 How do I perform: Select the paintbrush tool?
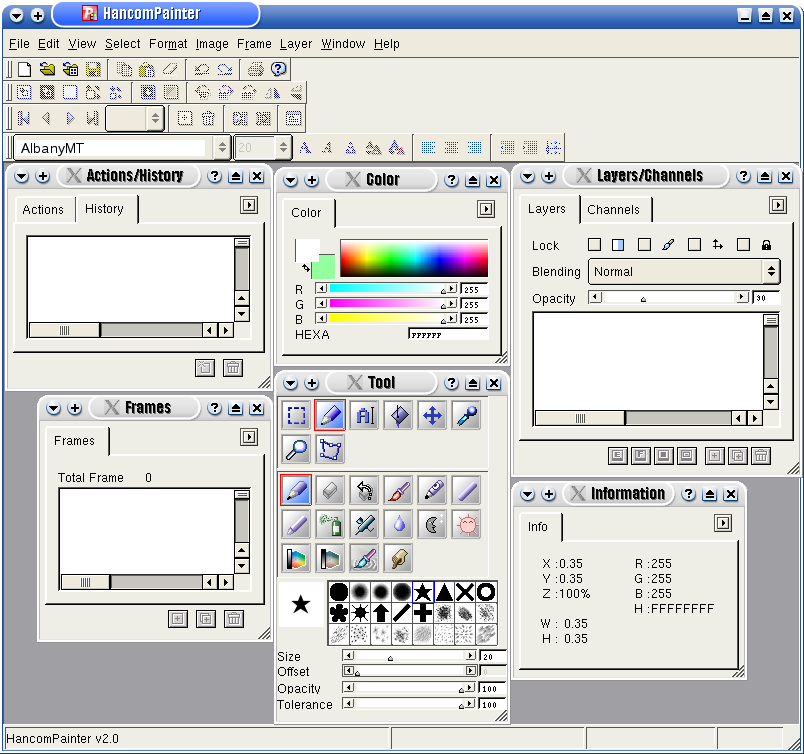(398, 490)
